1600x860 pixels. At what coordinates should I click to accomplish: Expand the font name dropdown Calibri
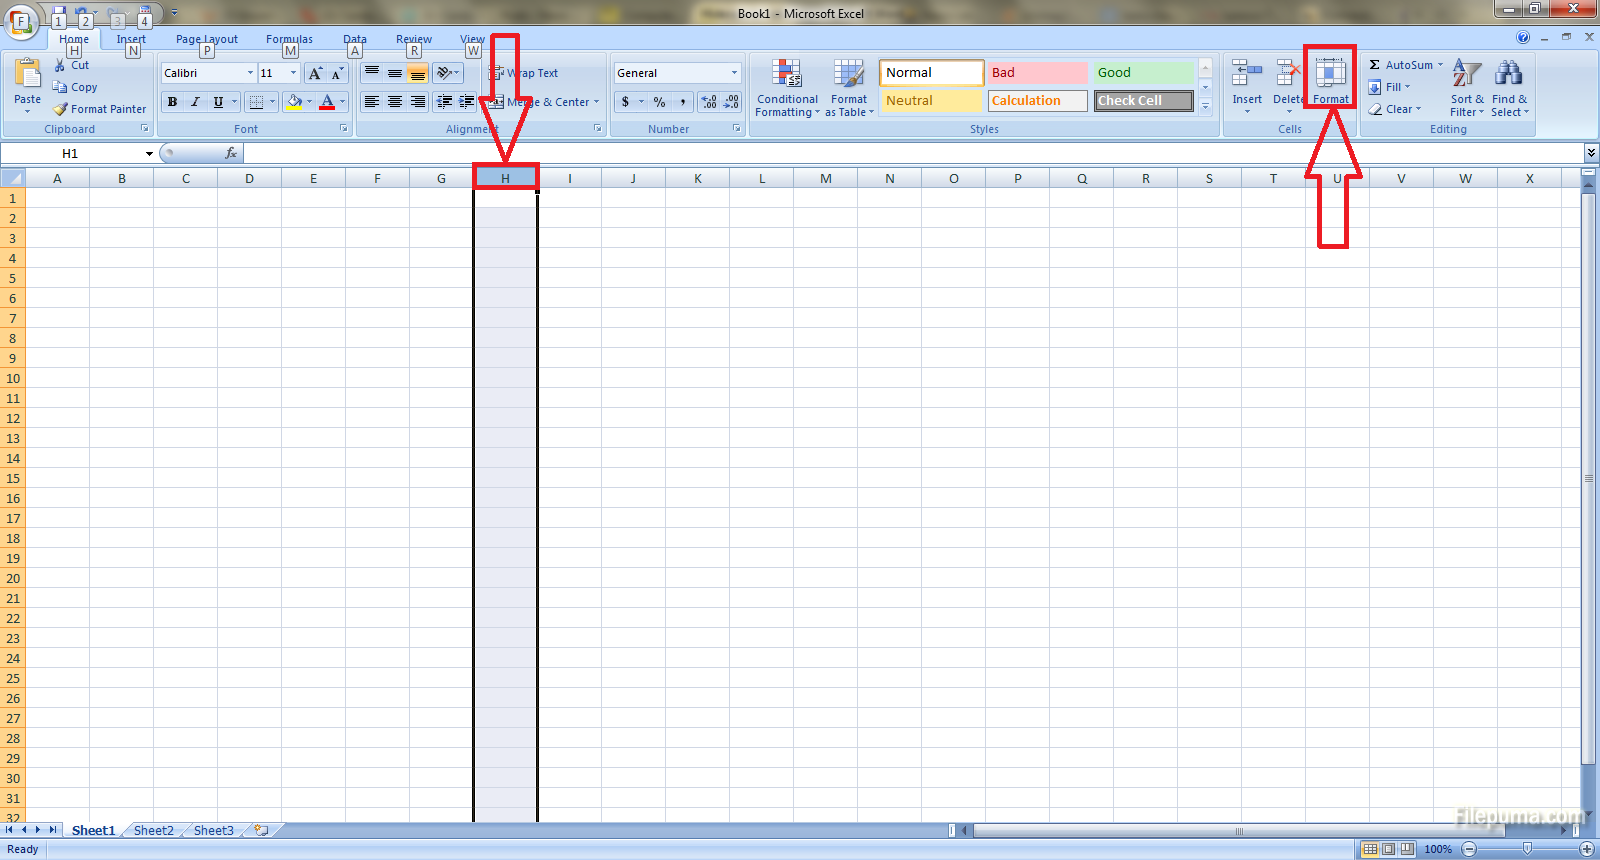point(250,73)
